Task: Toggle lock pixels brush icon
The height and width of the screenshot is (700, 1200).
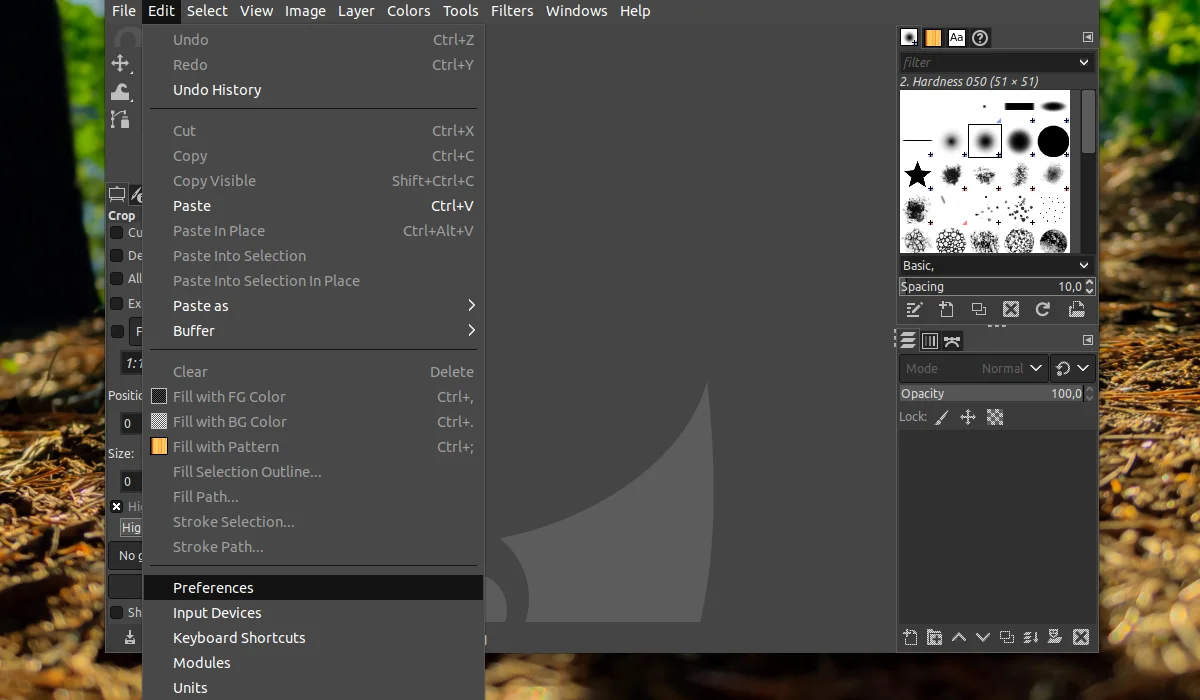Action: point(941,417)
